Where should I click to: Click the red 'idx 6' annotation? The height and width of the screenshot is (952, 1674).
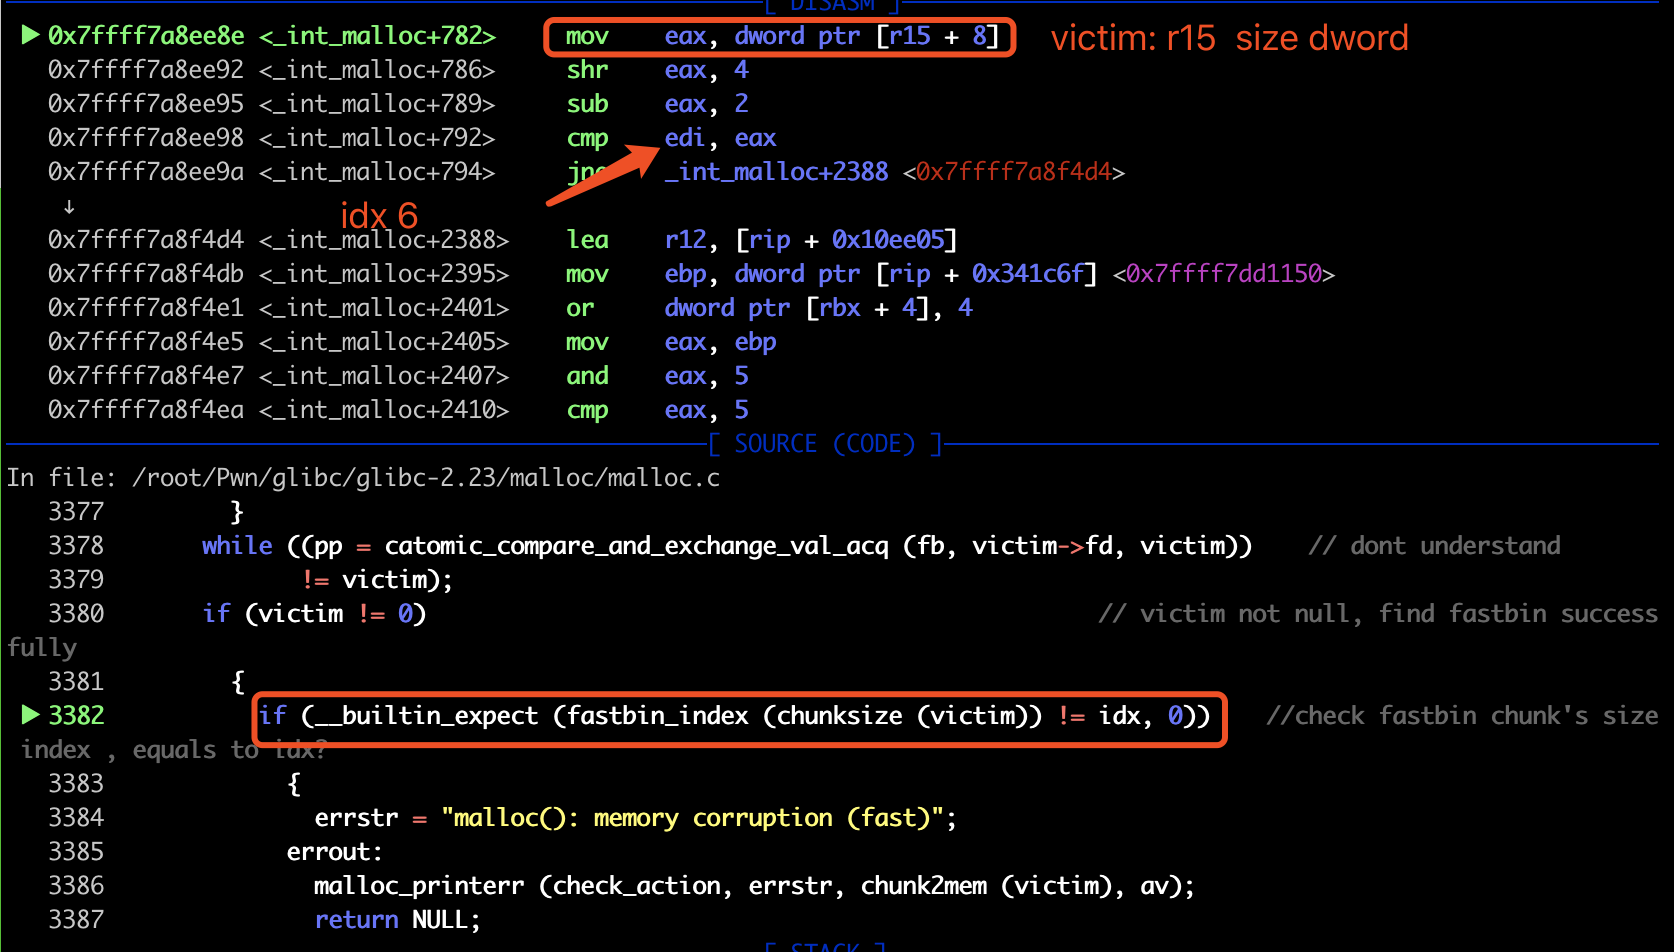pyautogui.click(x=379, y=216)
